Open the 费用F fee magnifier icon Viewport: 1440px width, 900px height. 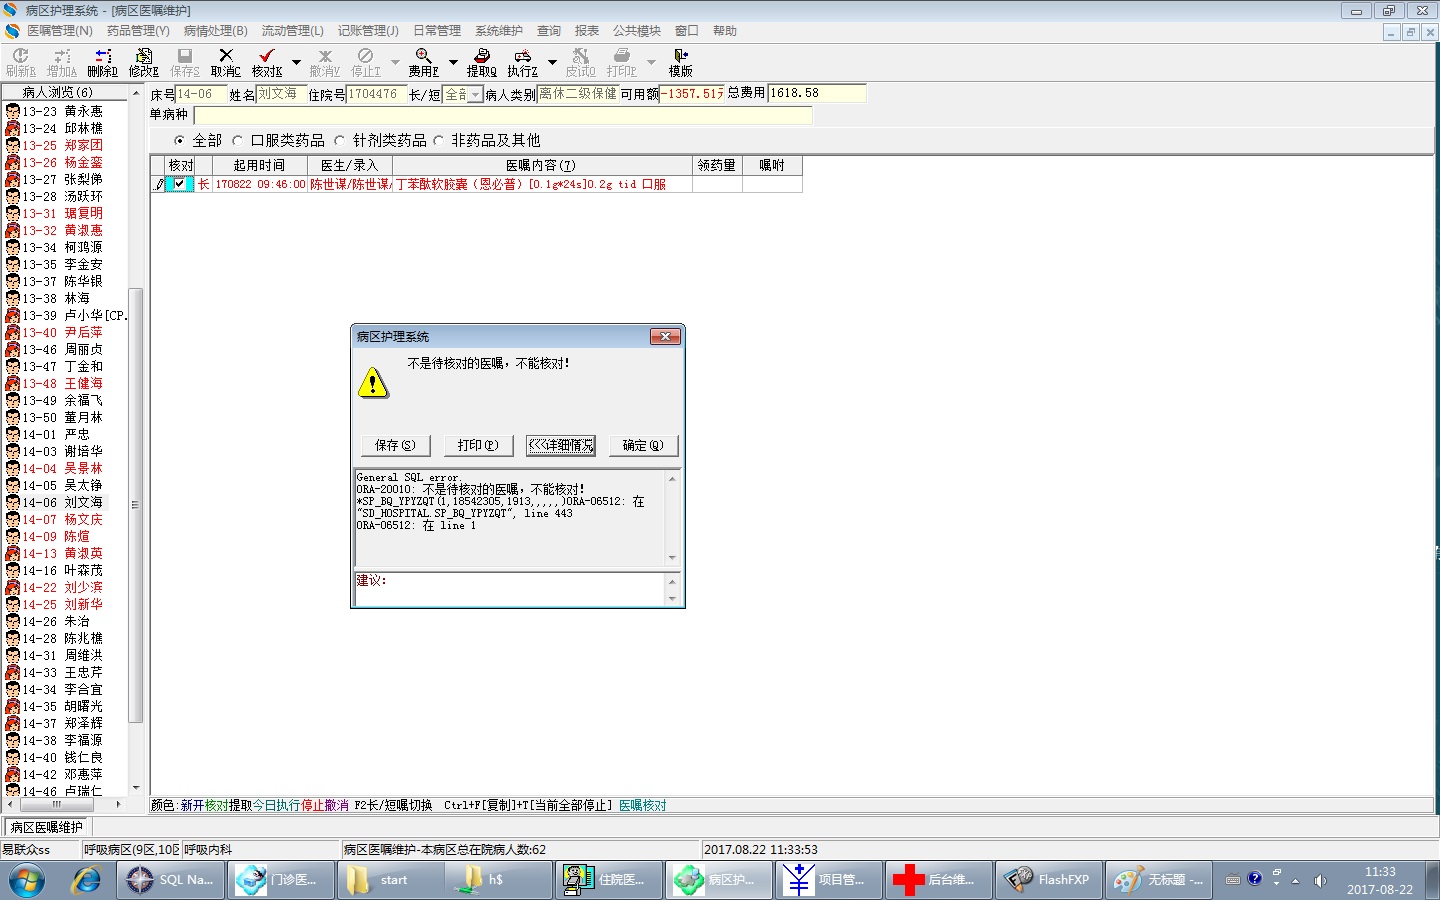pos(423,62)
